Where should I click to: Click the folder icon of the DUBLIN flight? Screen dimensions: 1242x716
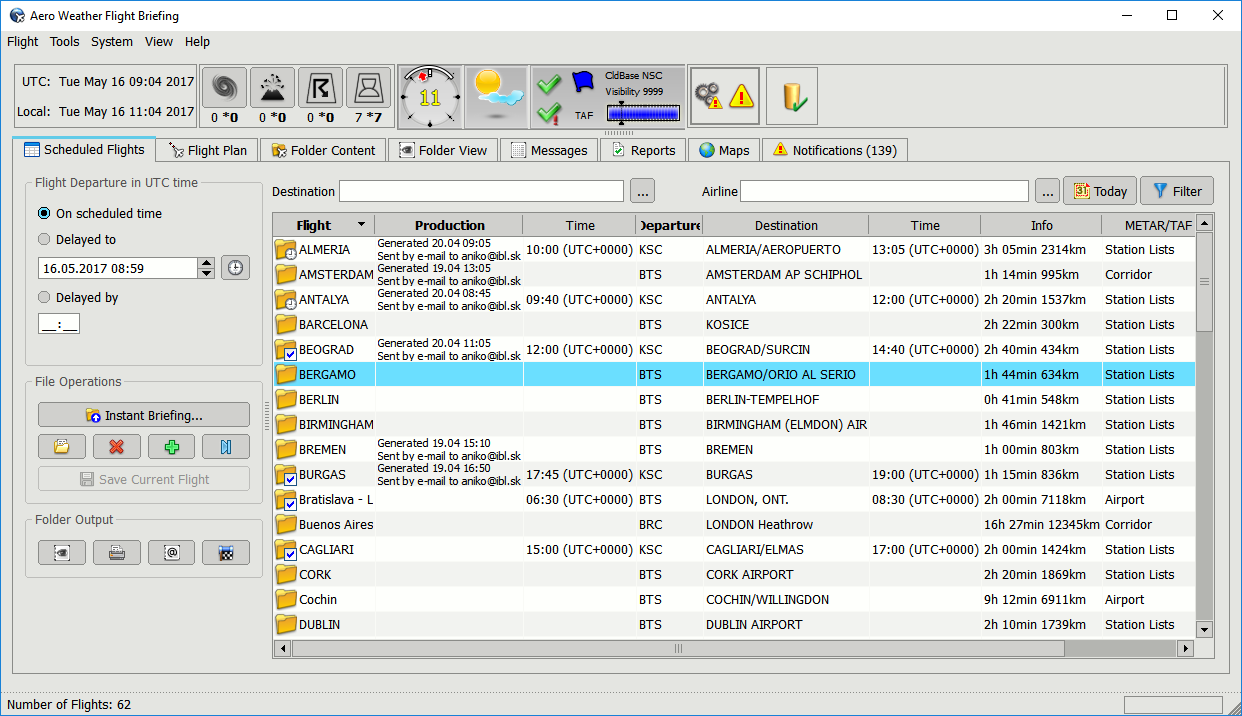click(x=286, y=625)
